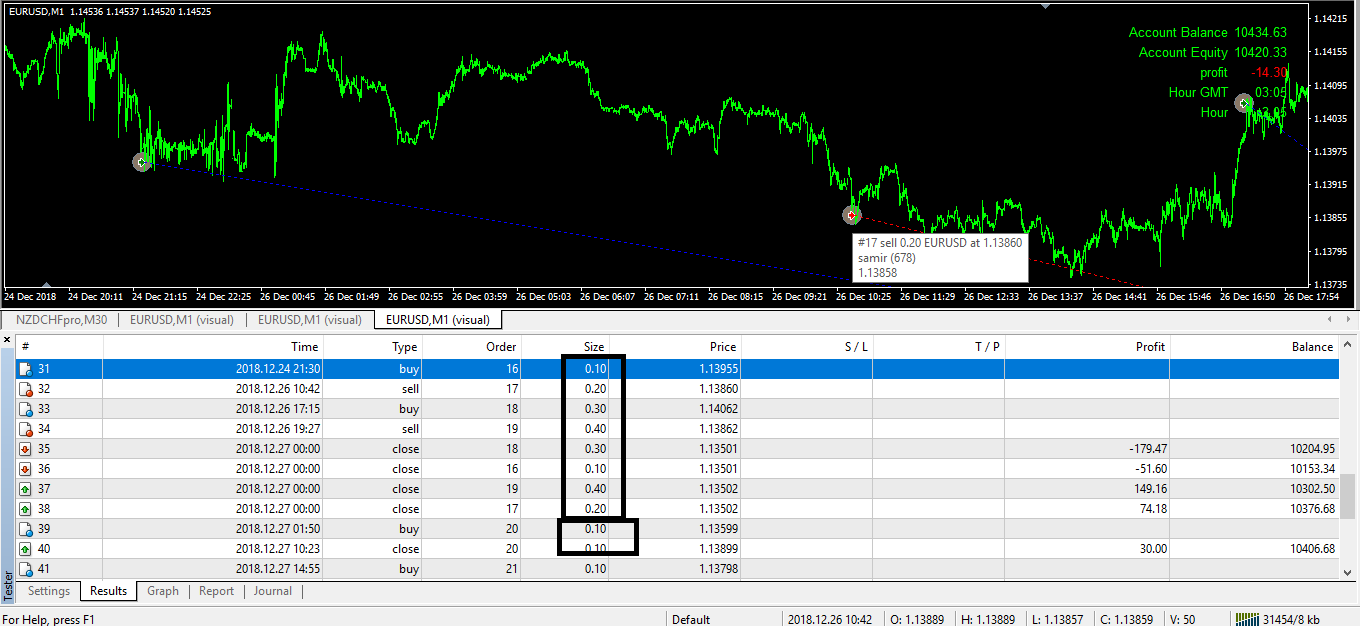Viewport: 1360px width, 626px height.
Task: Open the Journal tab
Action: coord(272,591)
